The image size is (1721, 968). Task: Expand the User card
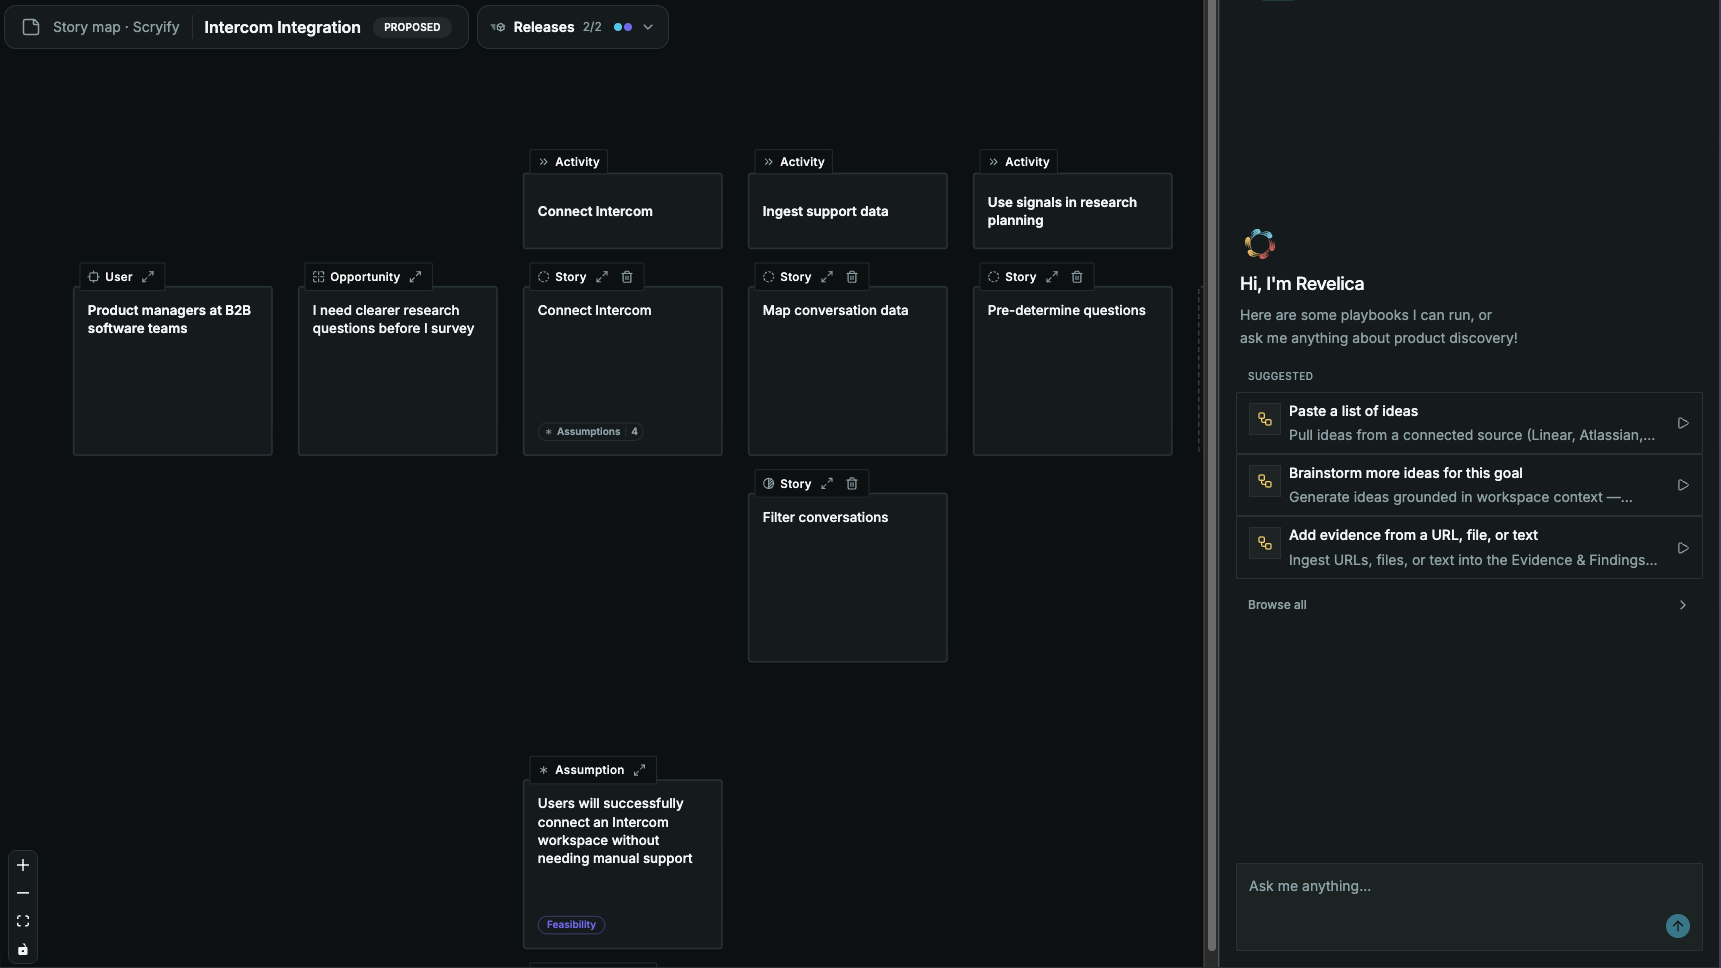(148, 277)
